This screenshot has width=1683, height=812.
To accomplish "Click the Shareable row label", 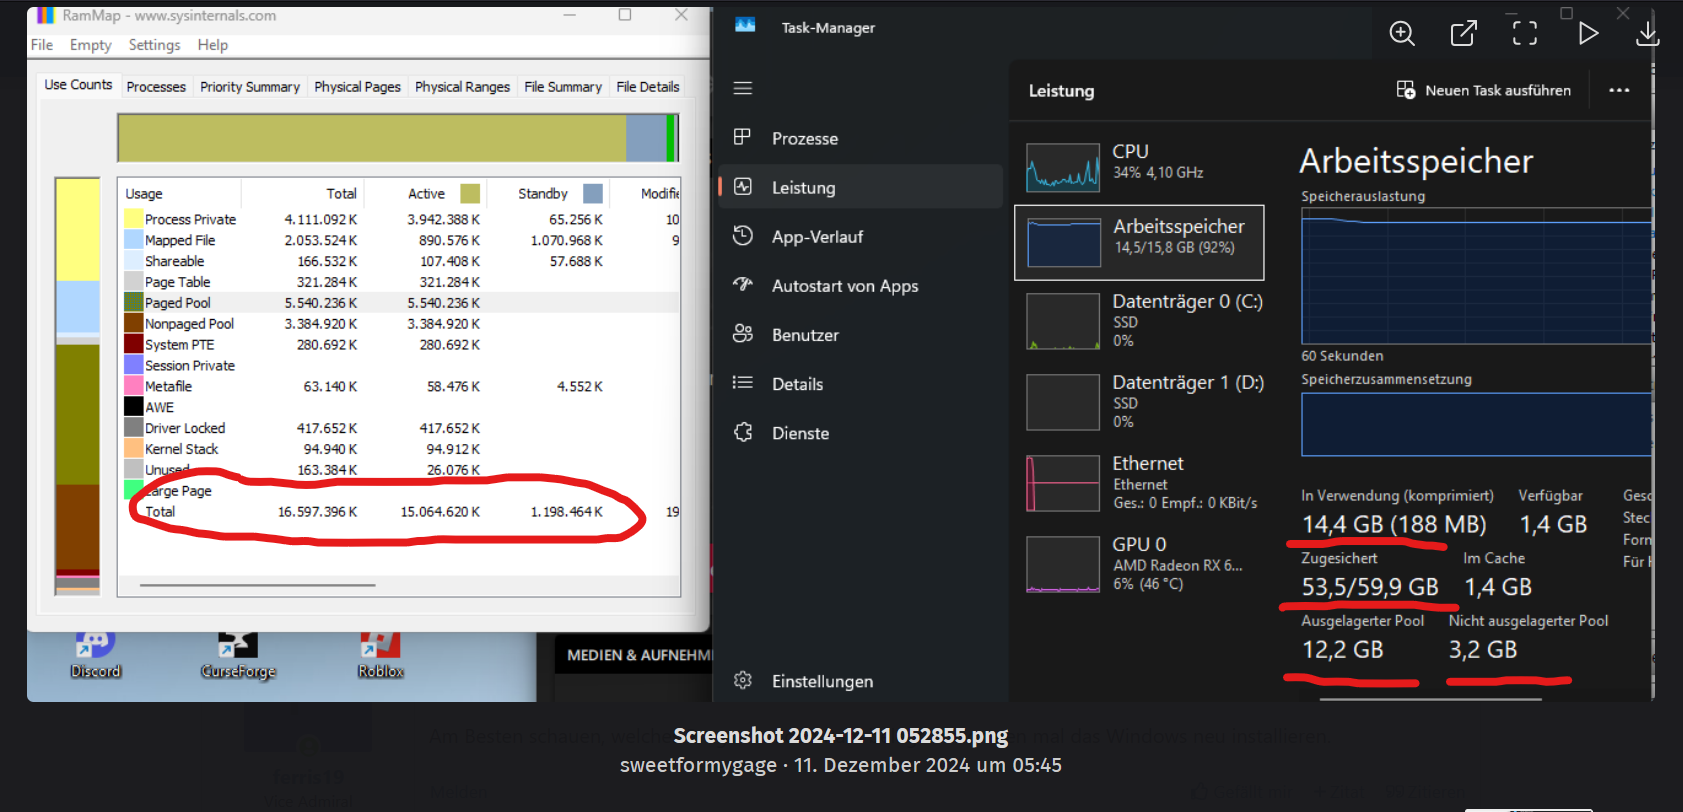I will point(174,261).
